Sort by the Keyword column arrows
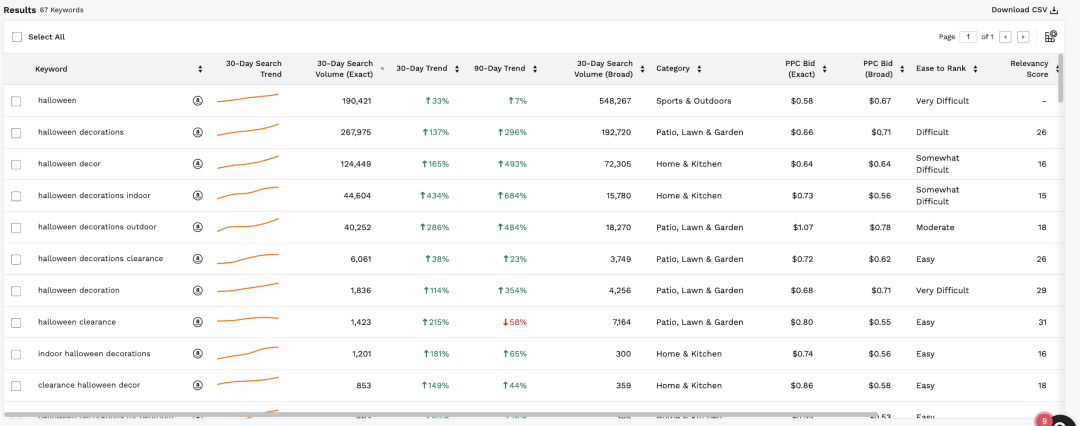Screen dimensions: 1080x426 (200, 69)
